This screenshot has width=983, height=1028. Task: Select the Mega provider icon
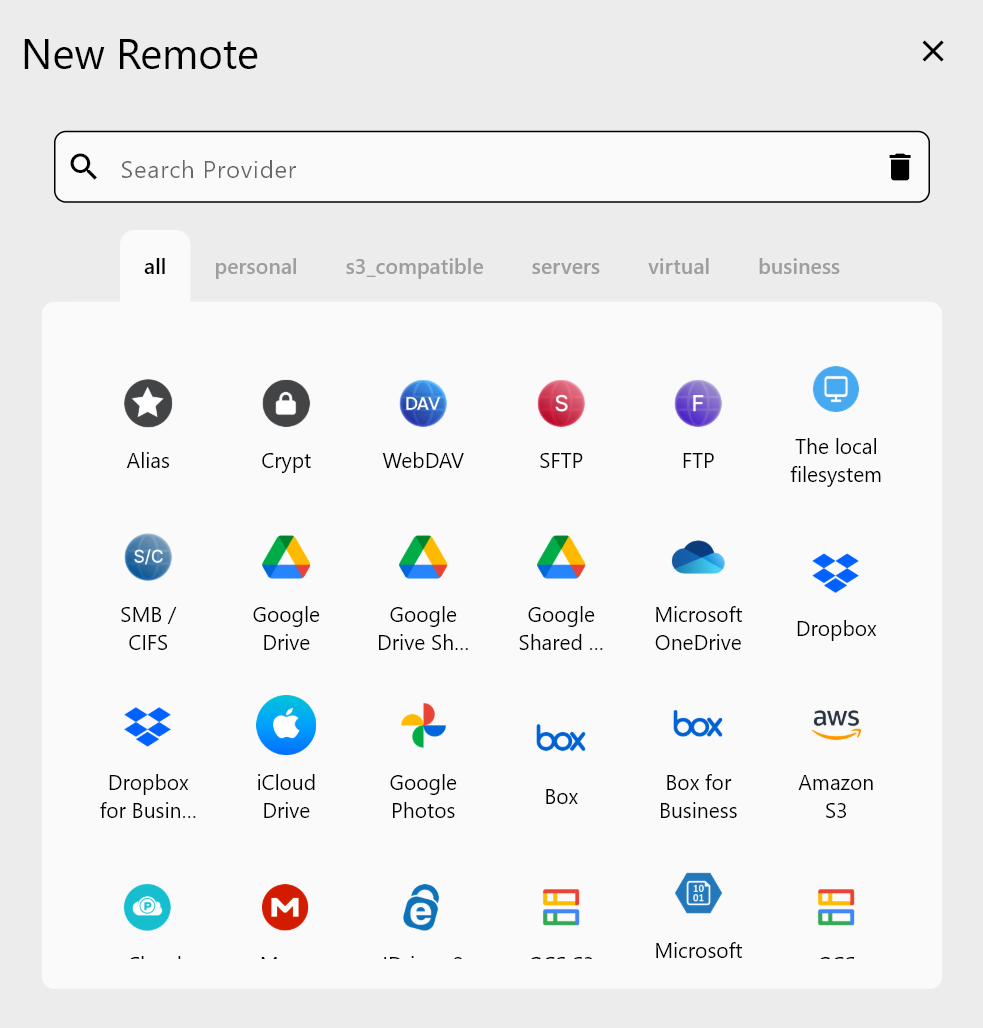285,907
